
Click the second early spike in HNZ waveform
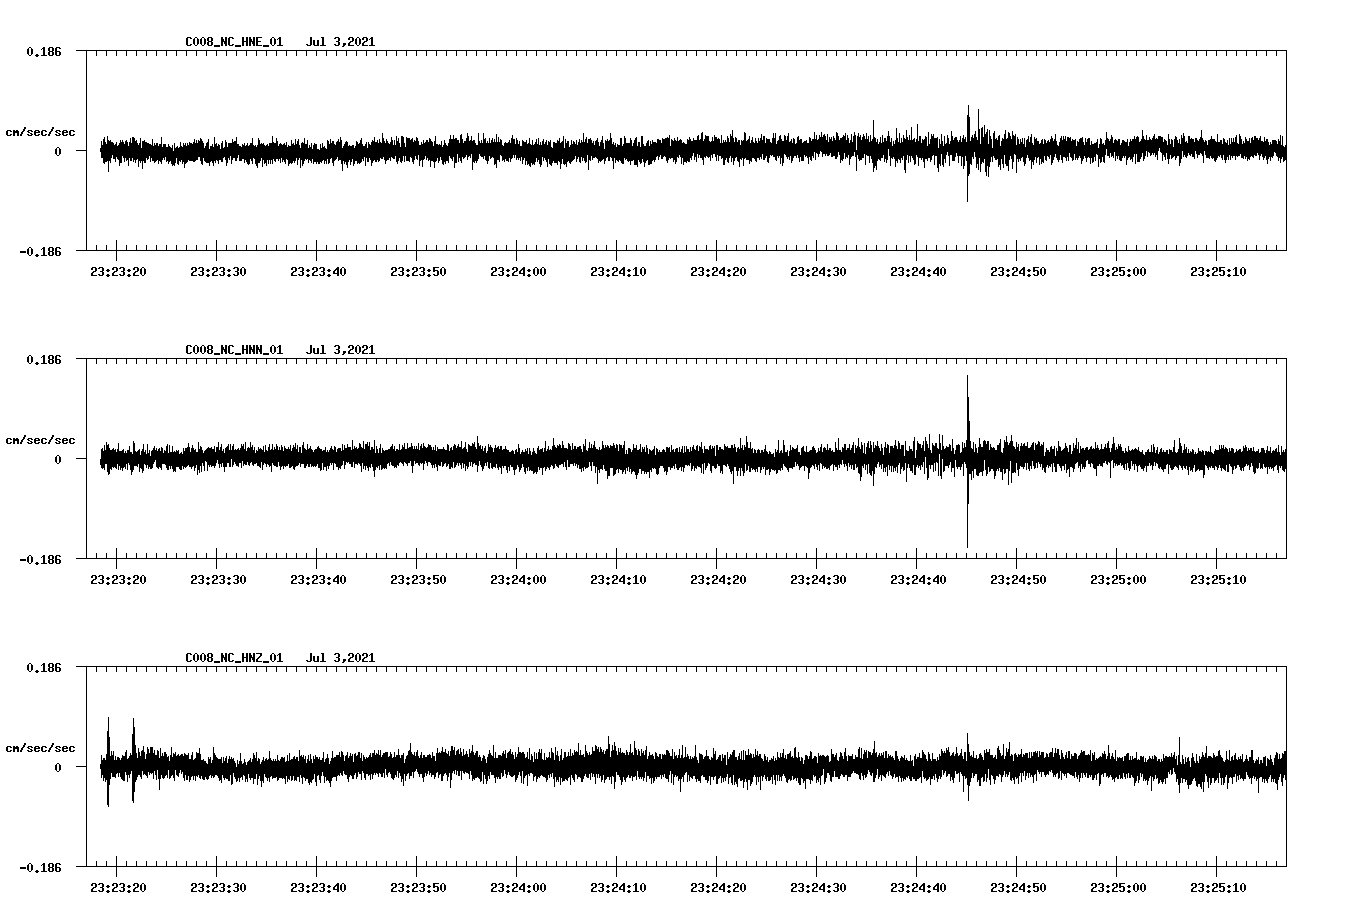click(133, 760)
